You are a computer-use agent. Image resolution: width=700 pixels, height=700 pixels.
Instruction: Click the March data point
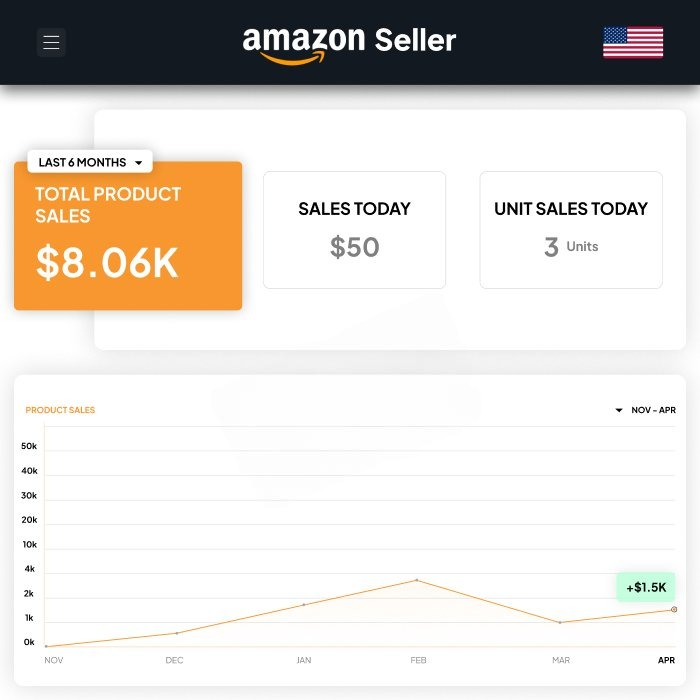pyautogui.click(x=560, y=622)
